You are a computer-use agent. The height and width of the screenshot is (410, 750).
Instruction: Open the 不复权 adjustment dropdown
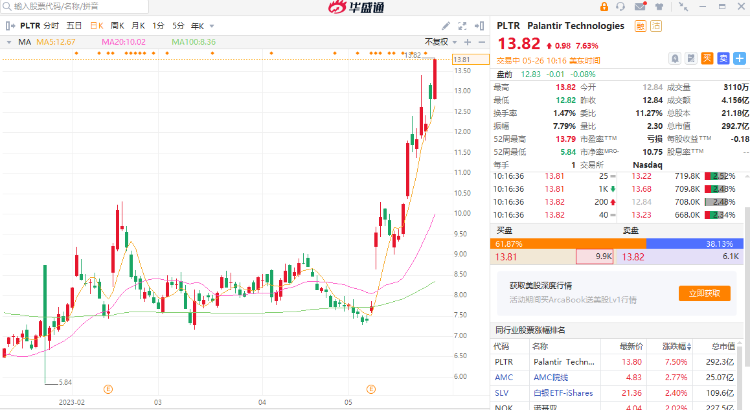pyautogui.click(x=441, y=42)
